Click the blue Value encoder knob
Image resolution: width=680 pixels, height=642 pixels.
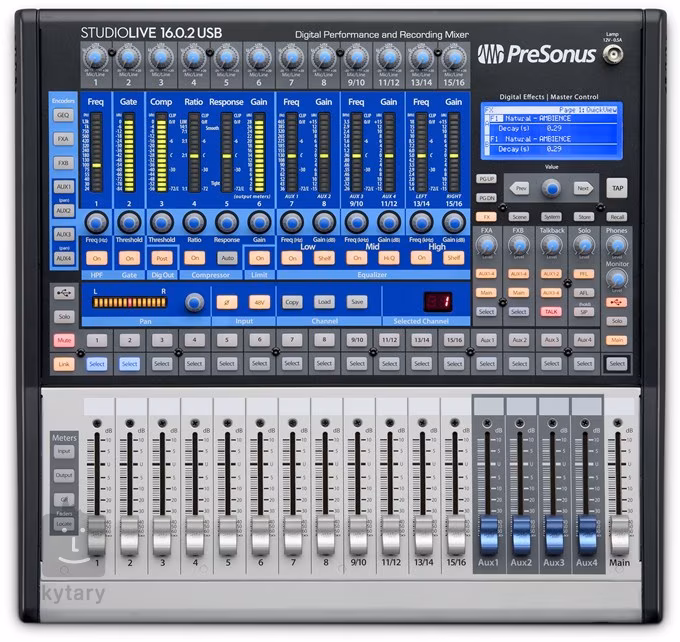[551, 188]
